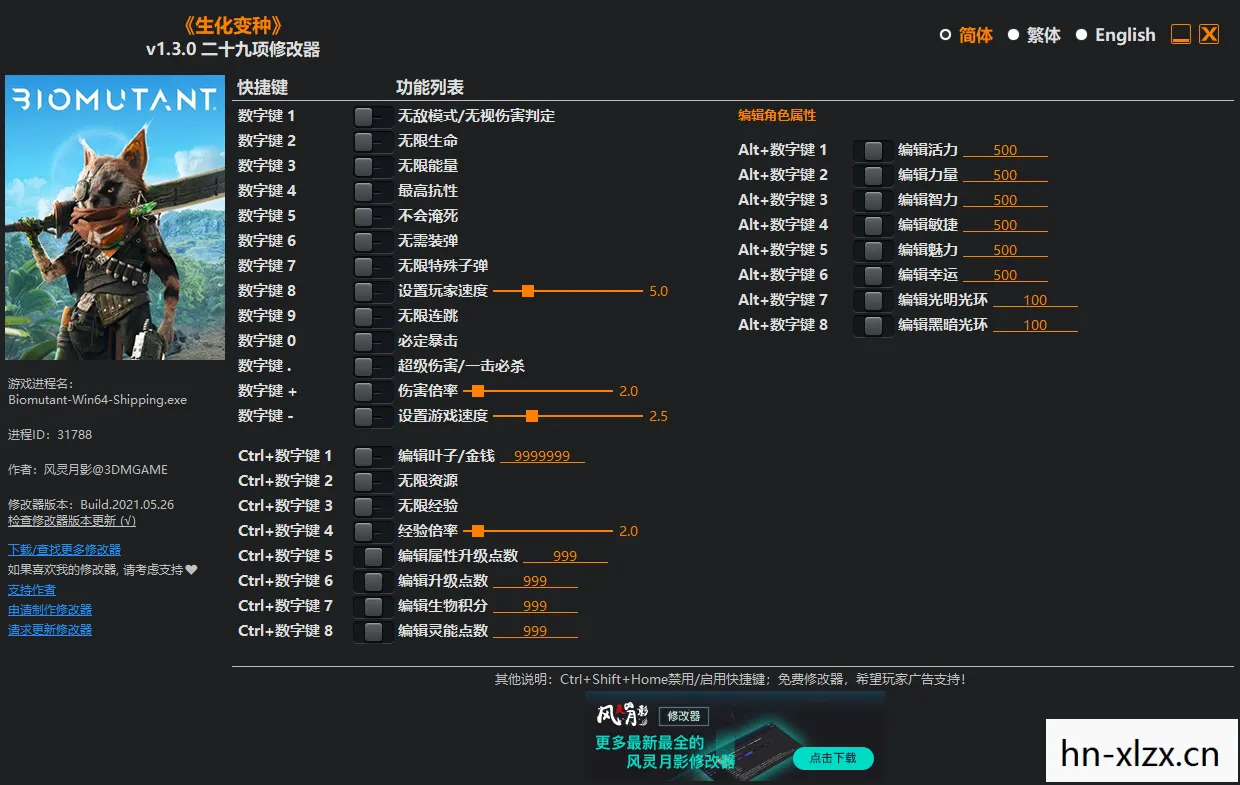Click the 编辑敏捷 value field
The height and width of the screenshot is (785, 1240).
[1005, 225]
